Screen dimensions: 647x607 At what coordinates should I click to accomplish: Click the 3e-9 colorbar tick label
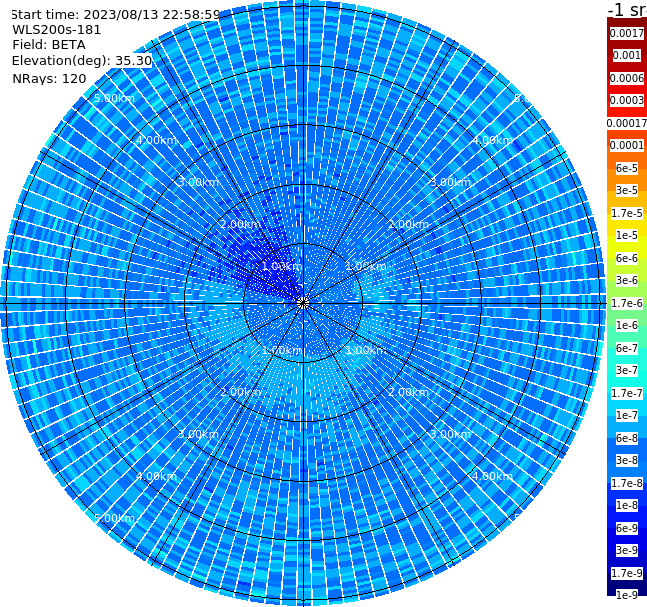tap(626, 550)
